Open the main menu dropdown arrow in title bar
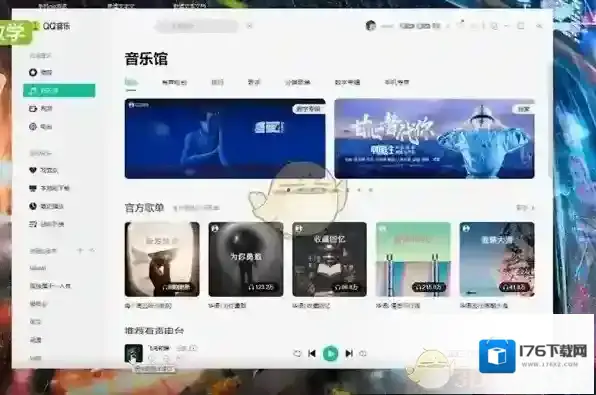The height and width of the screenshot is (395, 596). click(448, 26)
